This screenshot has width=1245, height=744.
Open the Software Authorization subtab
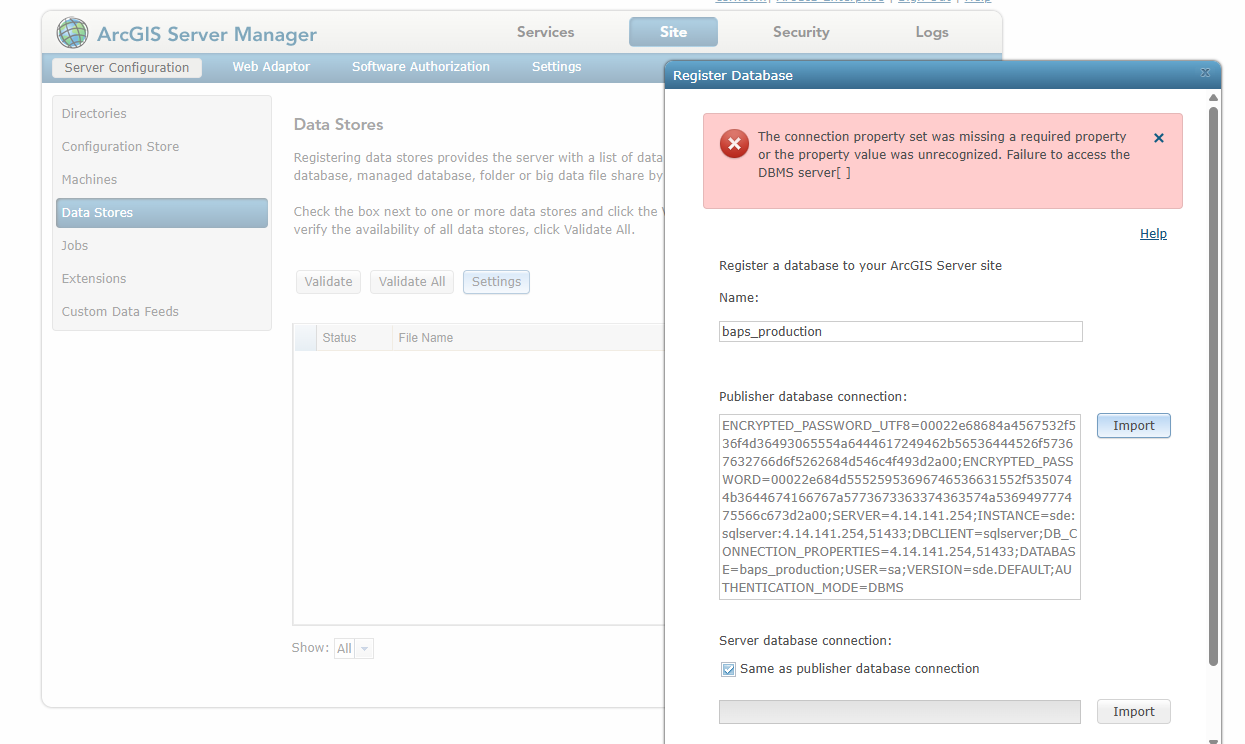(421, 67)
